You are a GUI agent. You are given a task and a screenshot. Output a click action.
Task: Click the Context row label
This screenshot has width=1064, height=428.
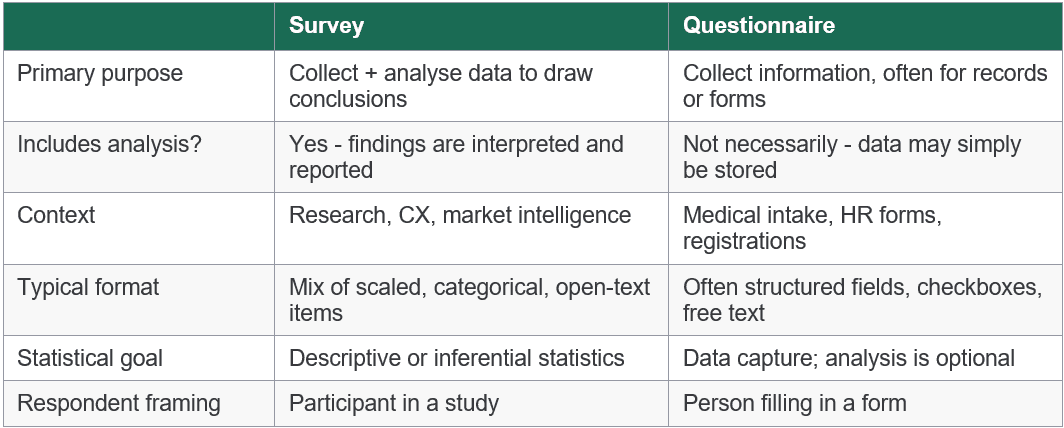tap(55, 216)
